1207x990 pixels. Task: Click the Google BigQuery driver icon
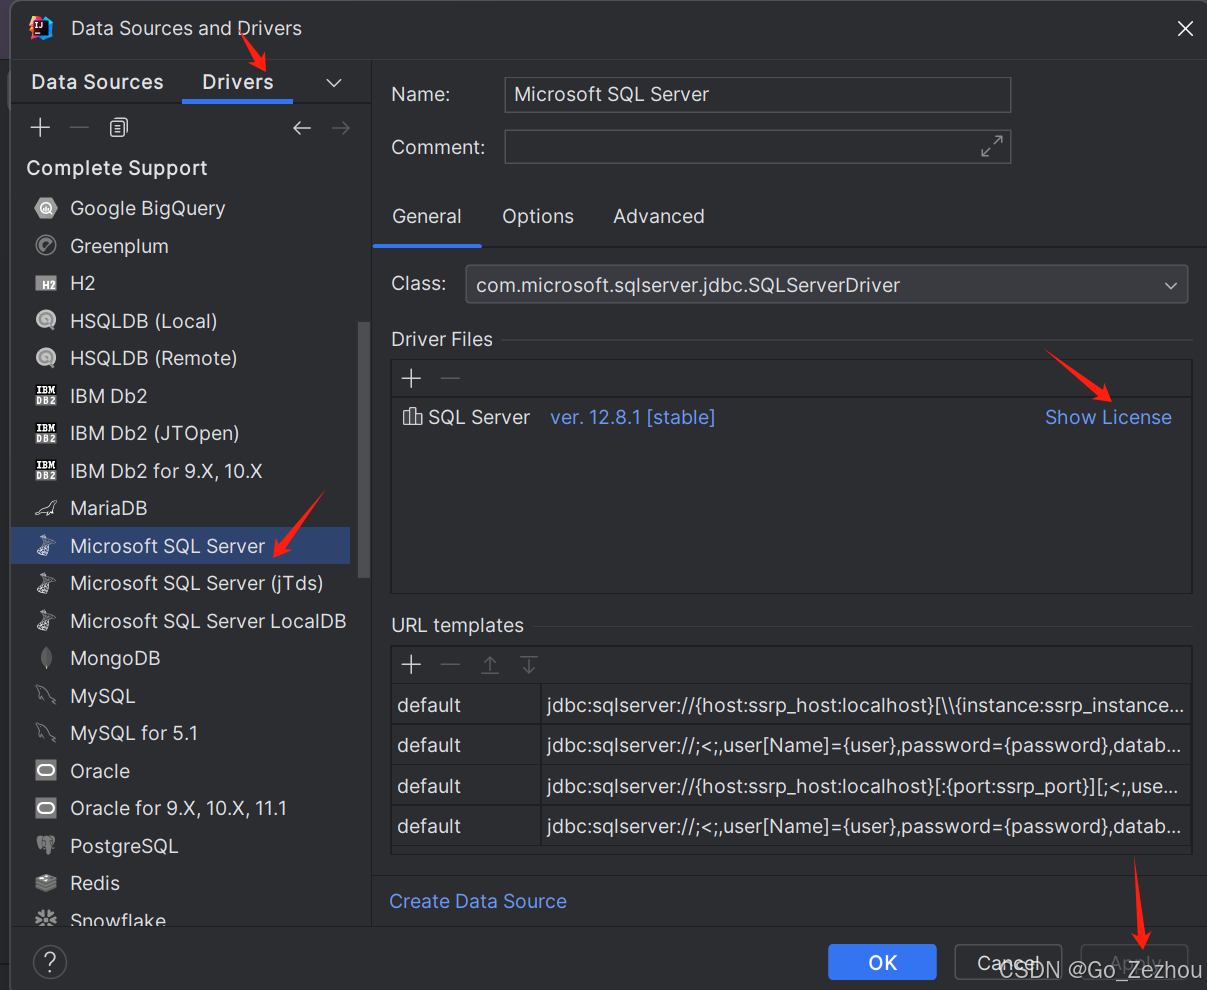[46, 209]
